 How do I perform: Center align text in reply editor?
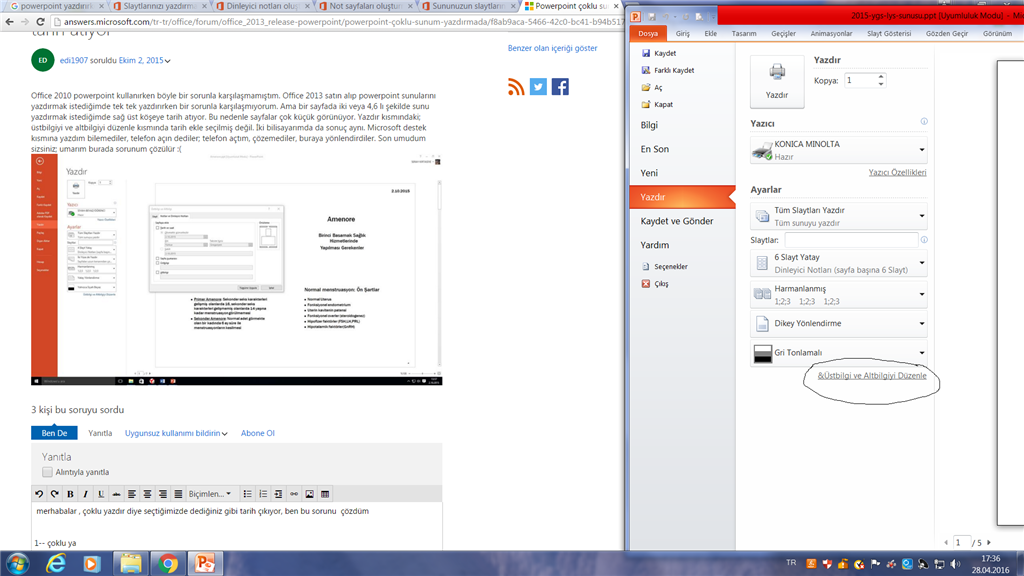coord(148,494)
